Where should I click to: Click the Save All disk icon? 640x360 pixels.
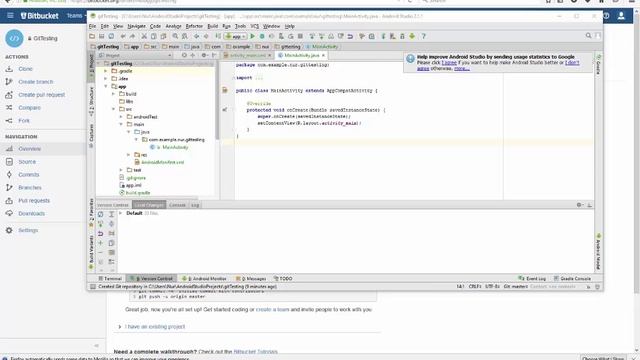pyautogui.click(x=102, y=36)
